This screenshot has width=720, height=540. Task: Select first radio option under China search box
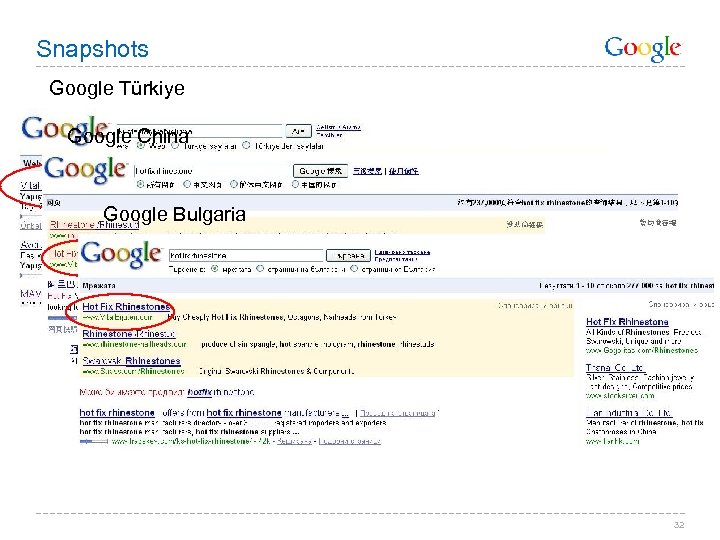point(140,184)
